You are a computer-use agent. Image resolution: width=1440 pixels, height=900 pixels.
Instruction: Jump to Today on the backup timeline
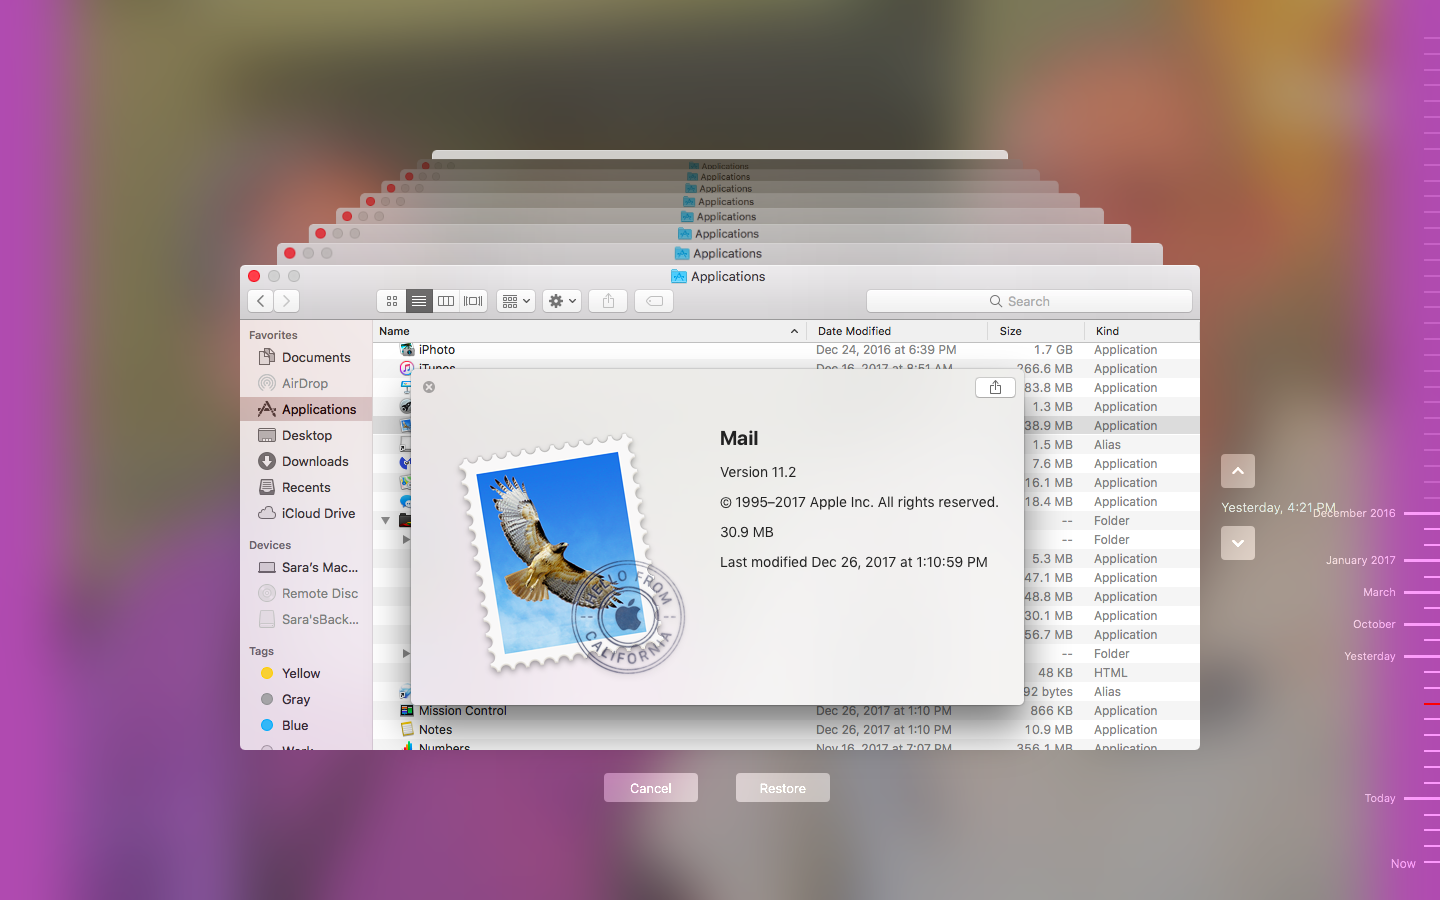(1380, 798)
